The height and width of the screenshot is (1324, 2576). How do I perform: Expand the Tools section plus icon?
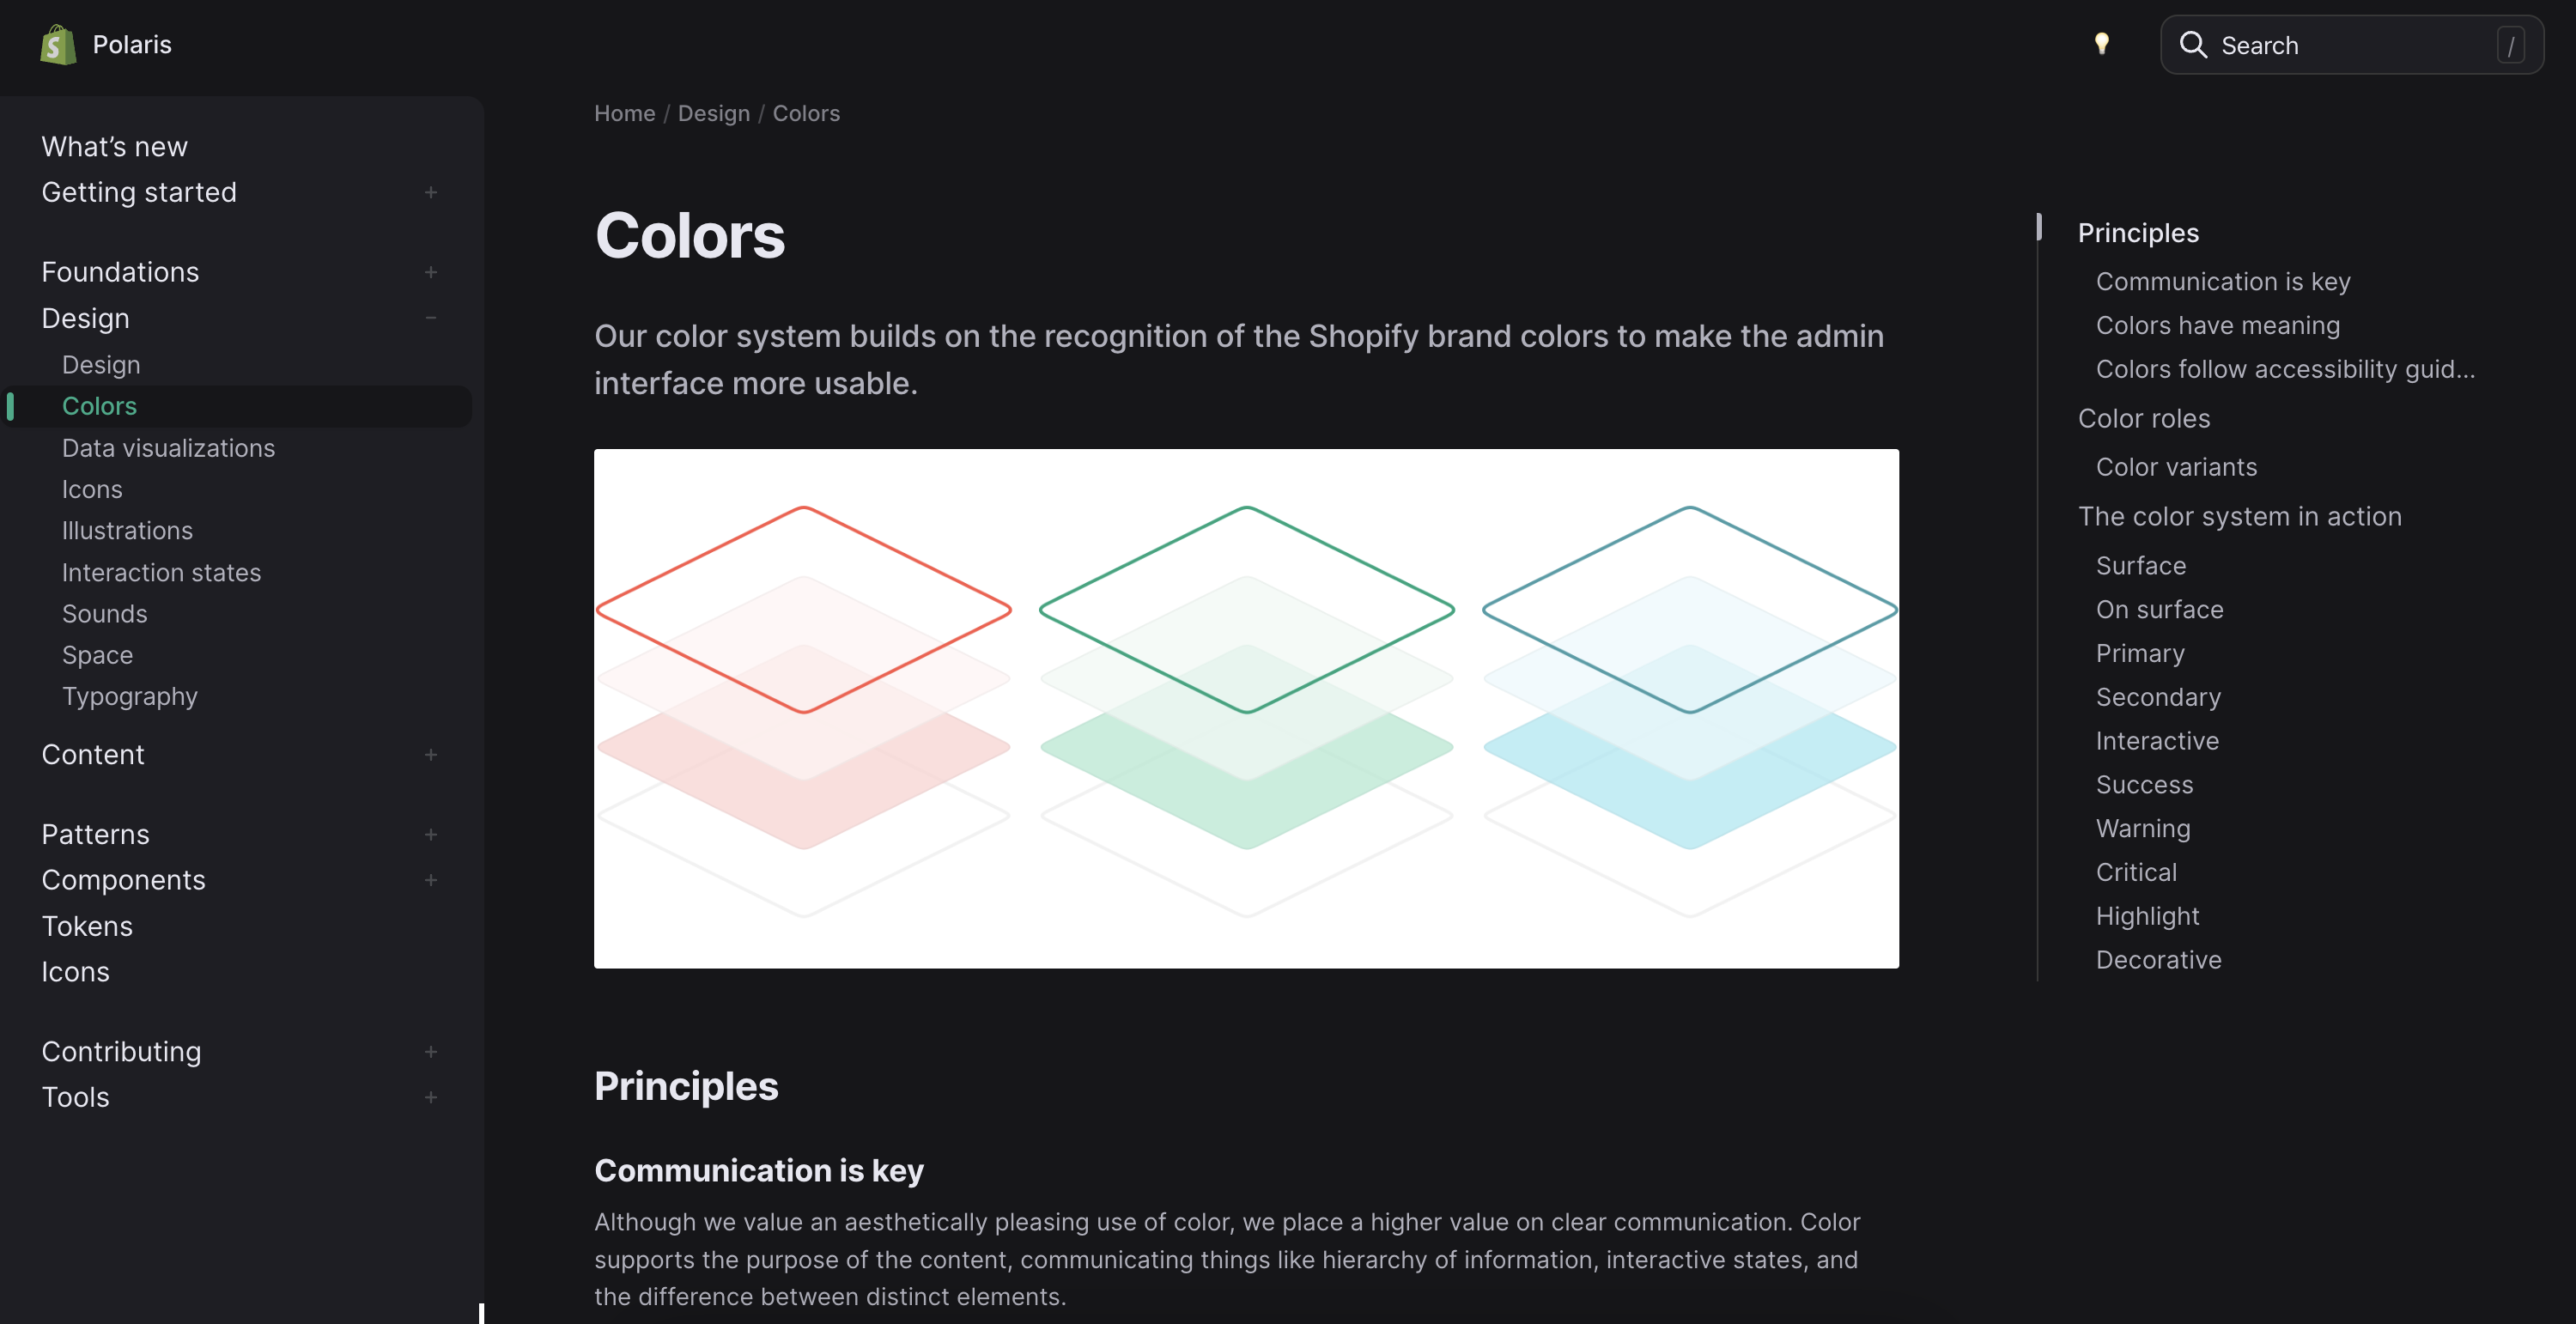pos(431,1097)
